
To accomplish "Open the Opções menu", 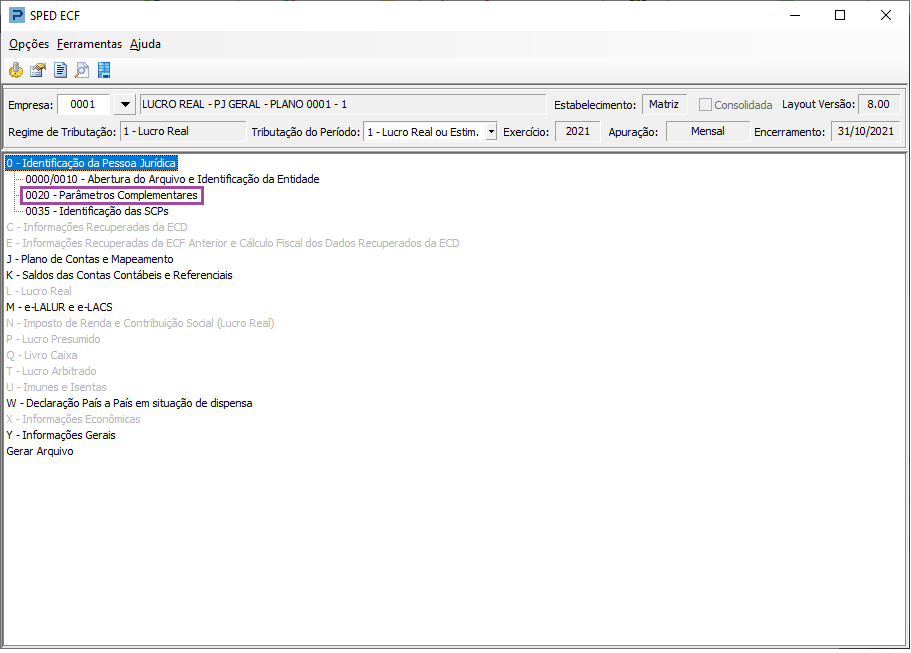I will [29, 44].
